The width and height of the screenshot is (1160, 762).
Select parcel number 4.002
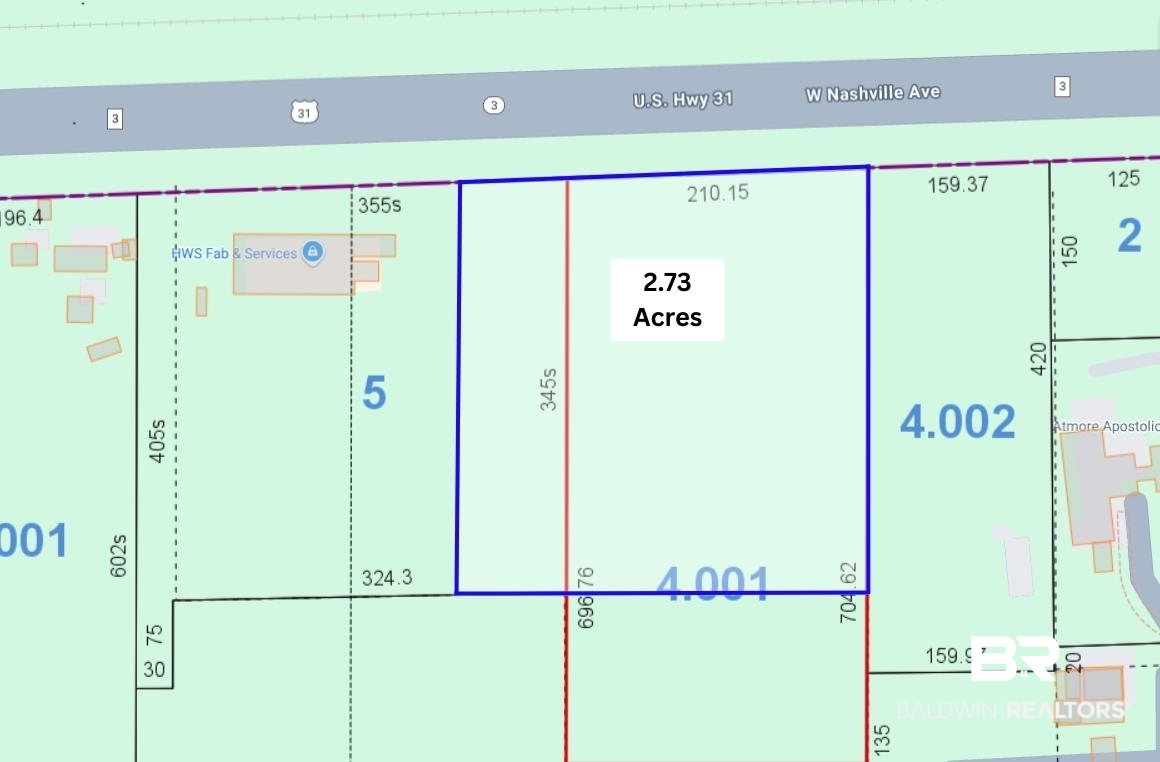pos(957,421)
